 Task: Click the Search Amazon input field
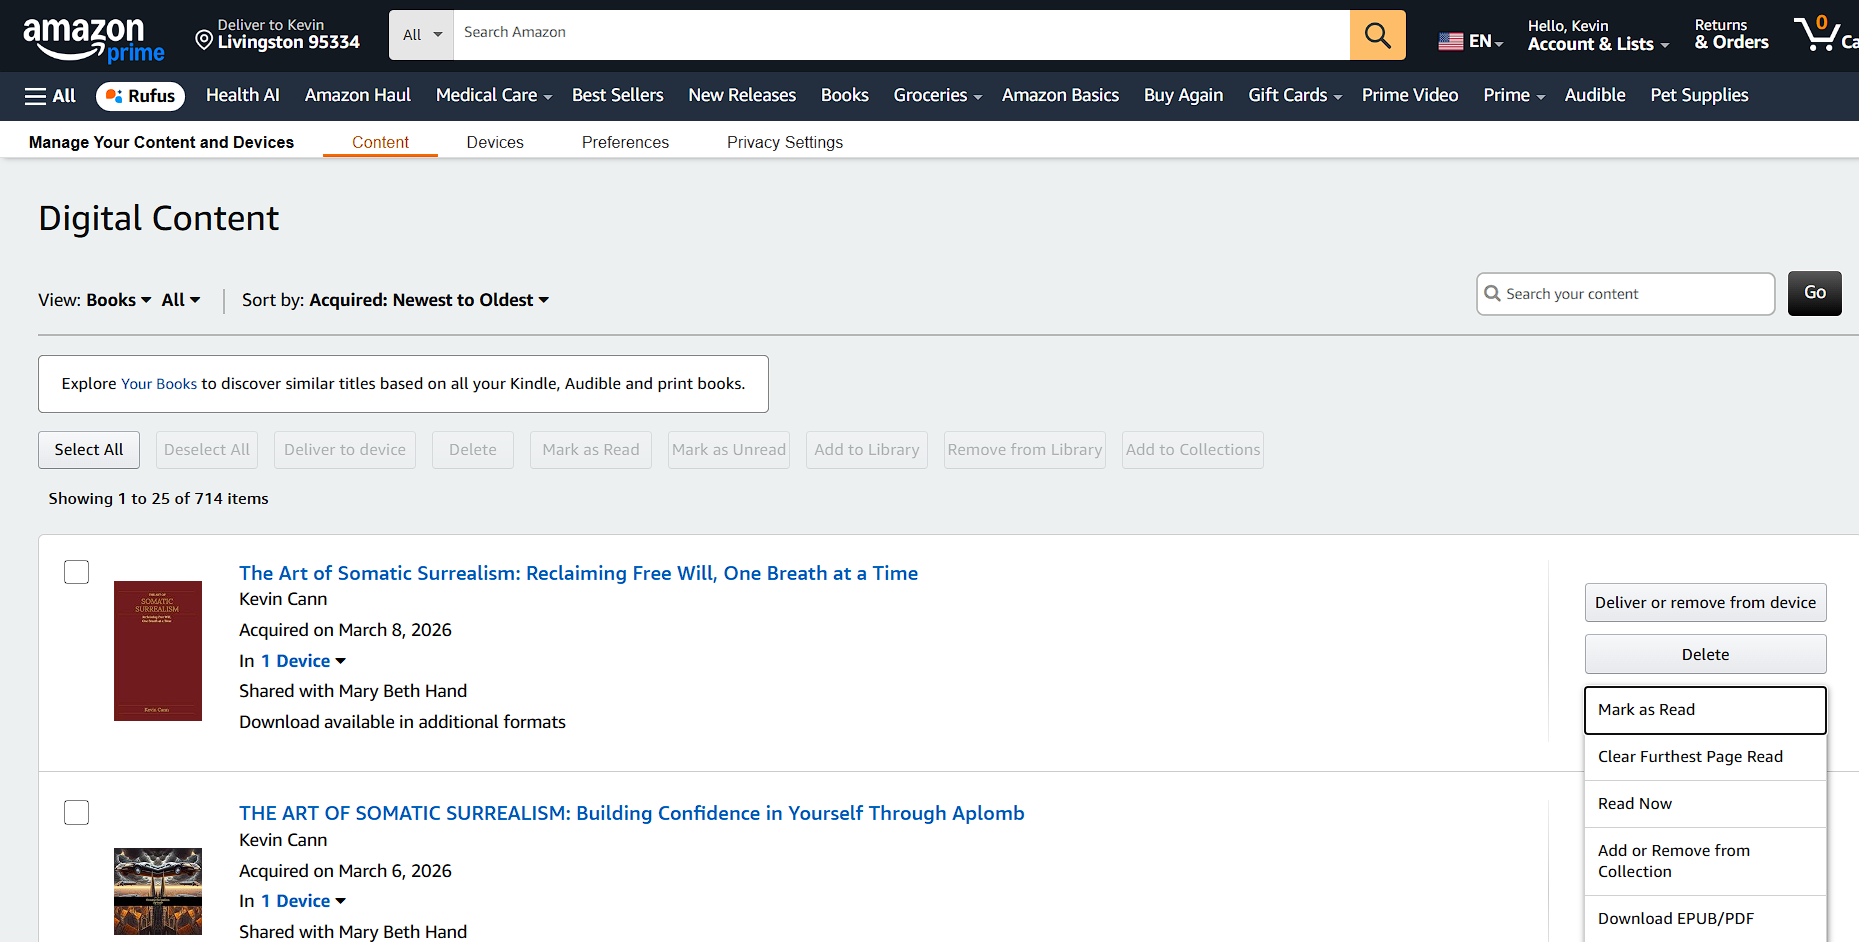(x=901, y=35)
